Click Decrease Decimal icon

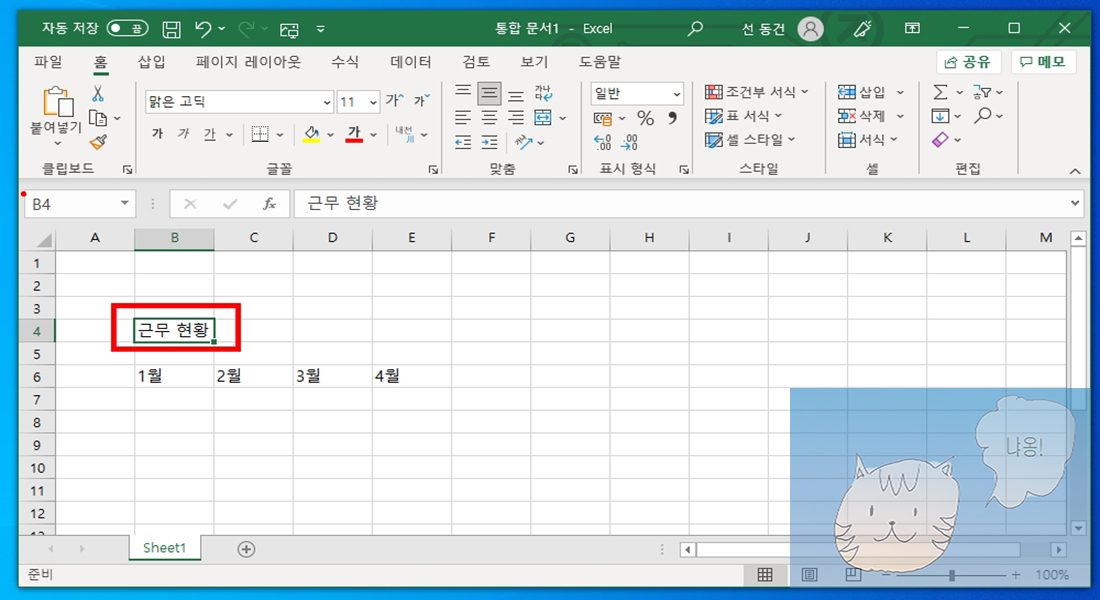click(x=629, y=142)
